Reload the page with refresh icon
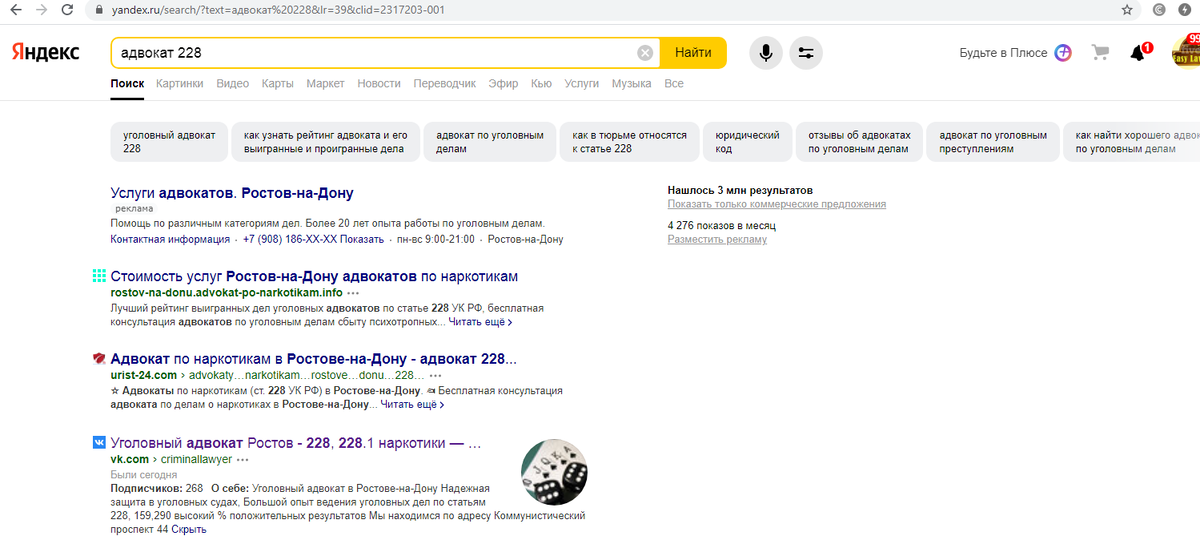Image resolution: width=1200 pixels, height=536 pixels. pyautogui.click(x=67, y=10)
